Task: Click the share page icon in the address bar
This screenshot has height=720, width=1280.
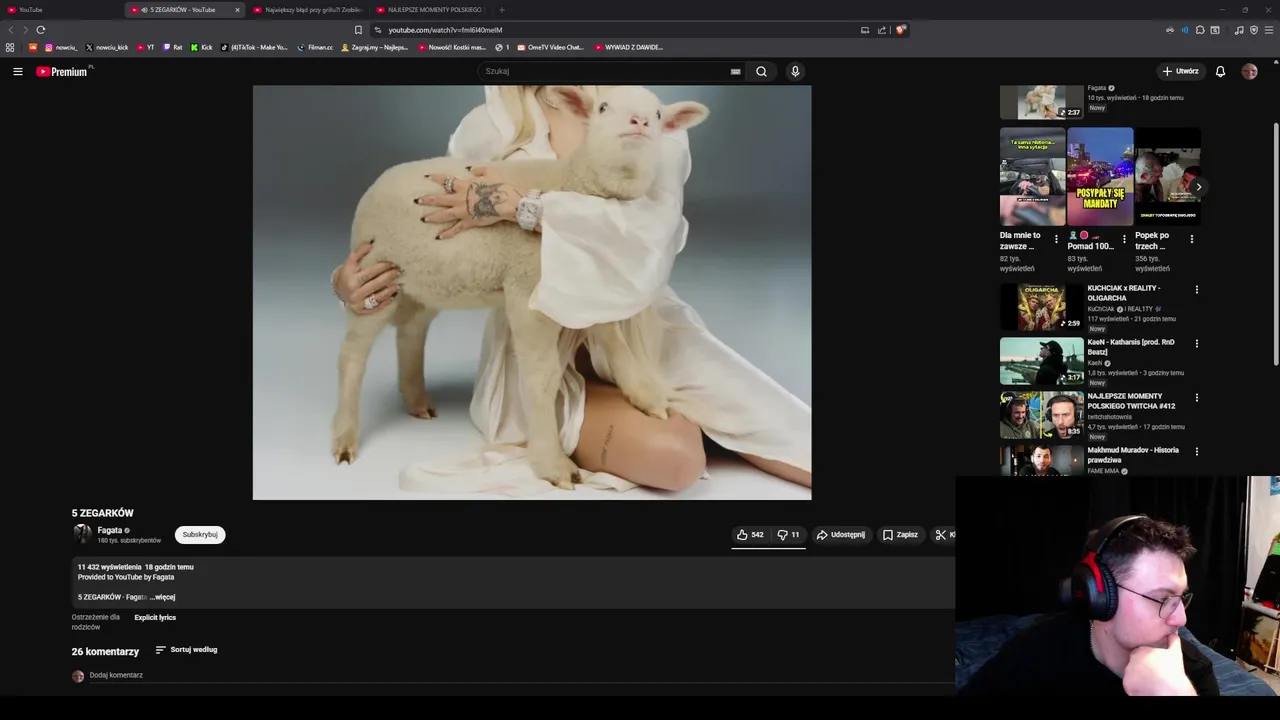Action: click(x=882, y=30)
